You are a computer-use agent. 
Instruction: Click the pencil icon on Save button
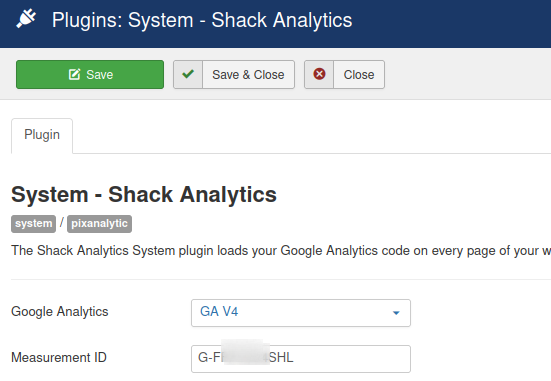tap(74, 75)
